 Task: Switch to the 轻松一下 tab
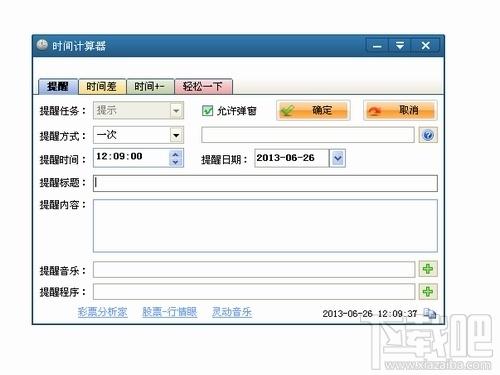203,87
